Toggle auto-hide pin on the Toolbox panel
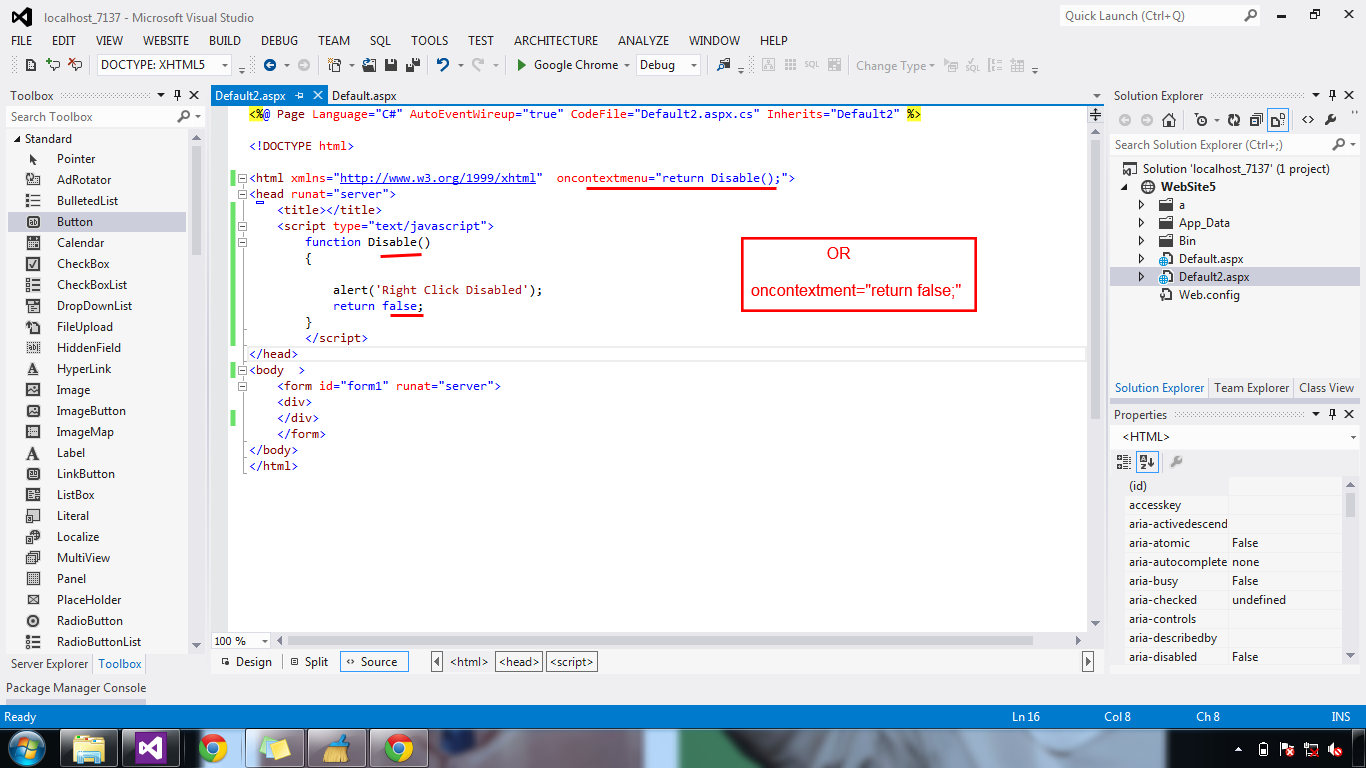This screenshot has width=1366, height=768. [177, 96]
